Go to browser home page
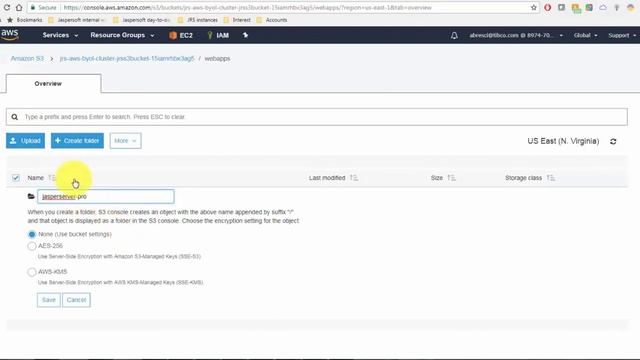This screenshot has height=360, width=640. (x=19, y=7)
